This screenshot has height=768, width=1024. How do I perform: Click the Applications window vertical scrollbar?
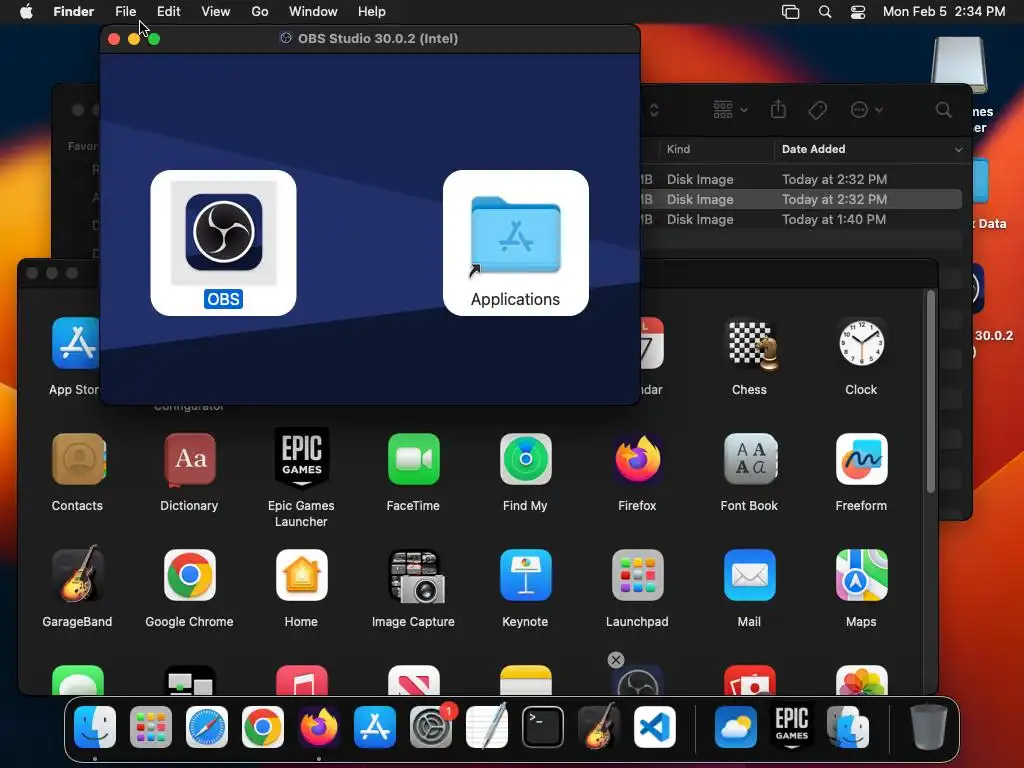click(x=931, y=392)
